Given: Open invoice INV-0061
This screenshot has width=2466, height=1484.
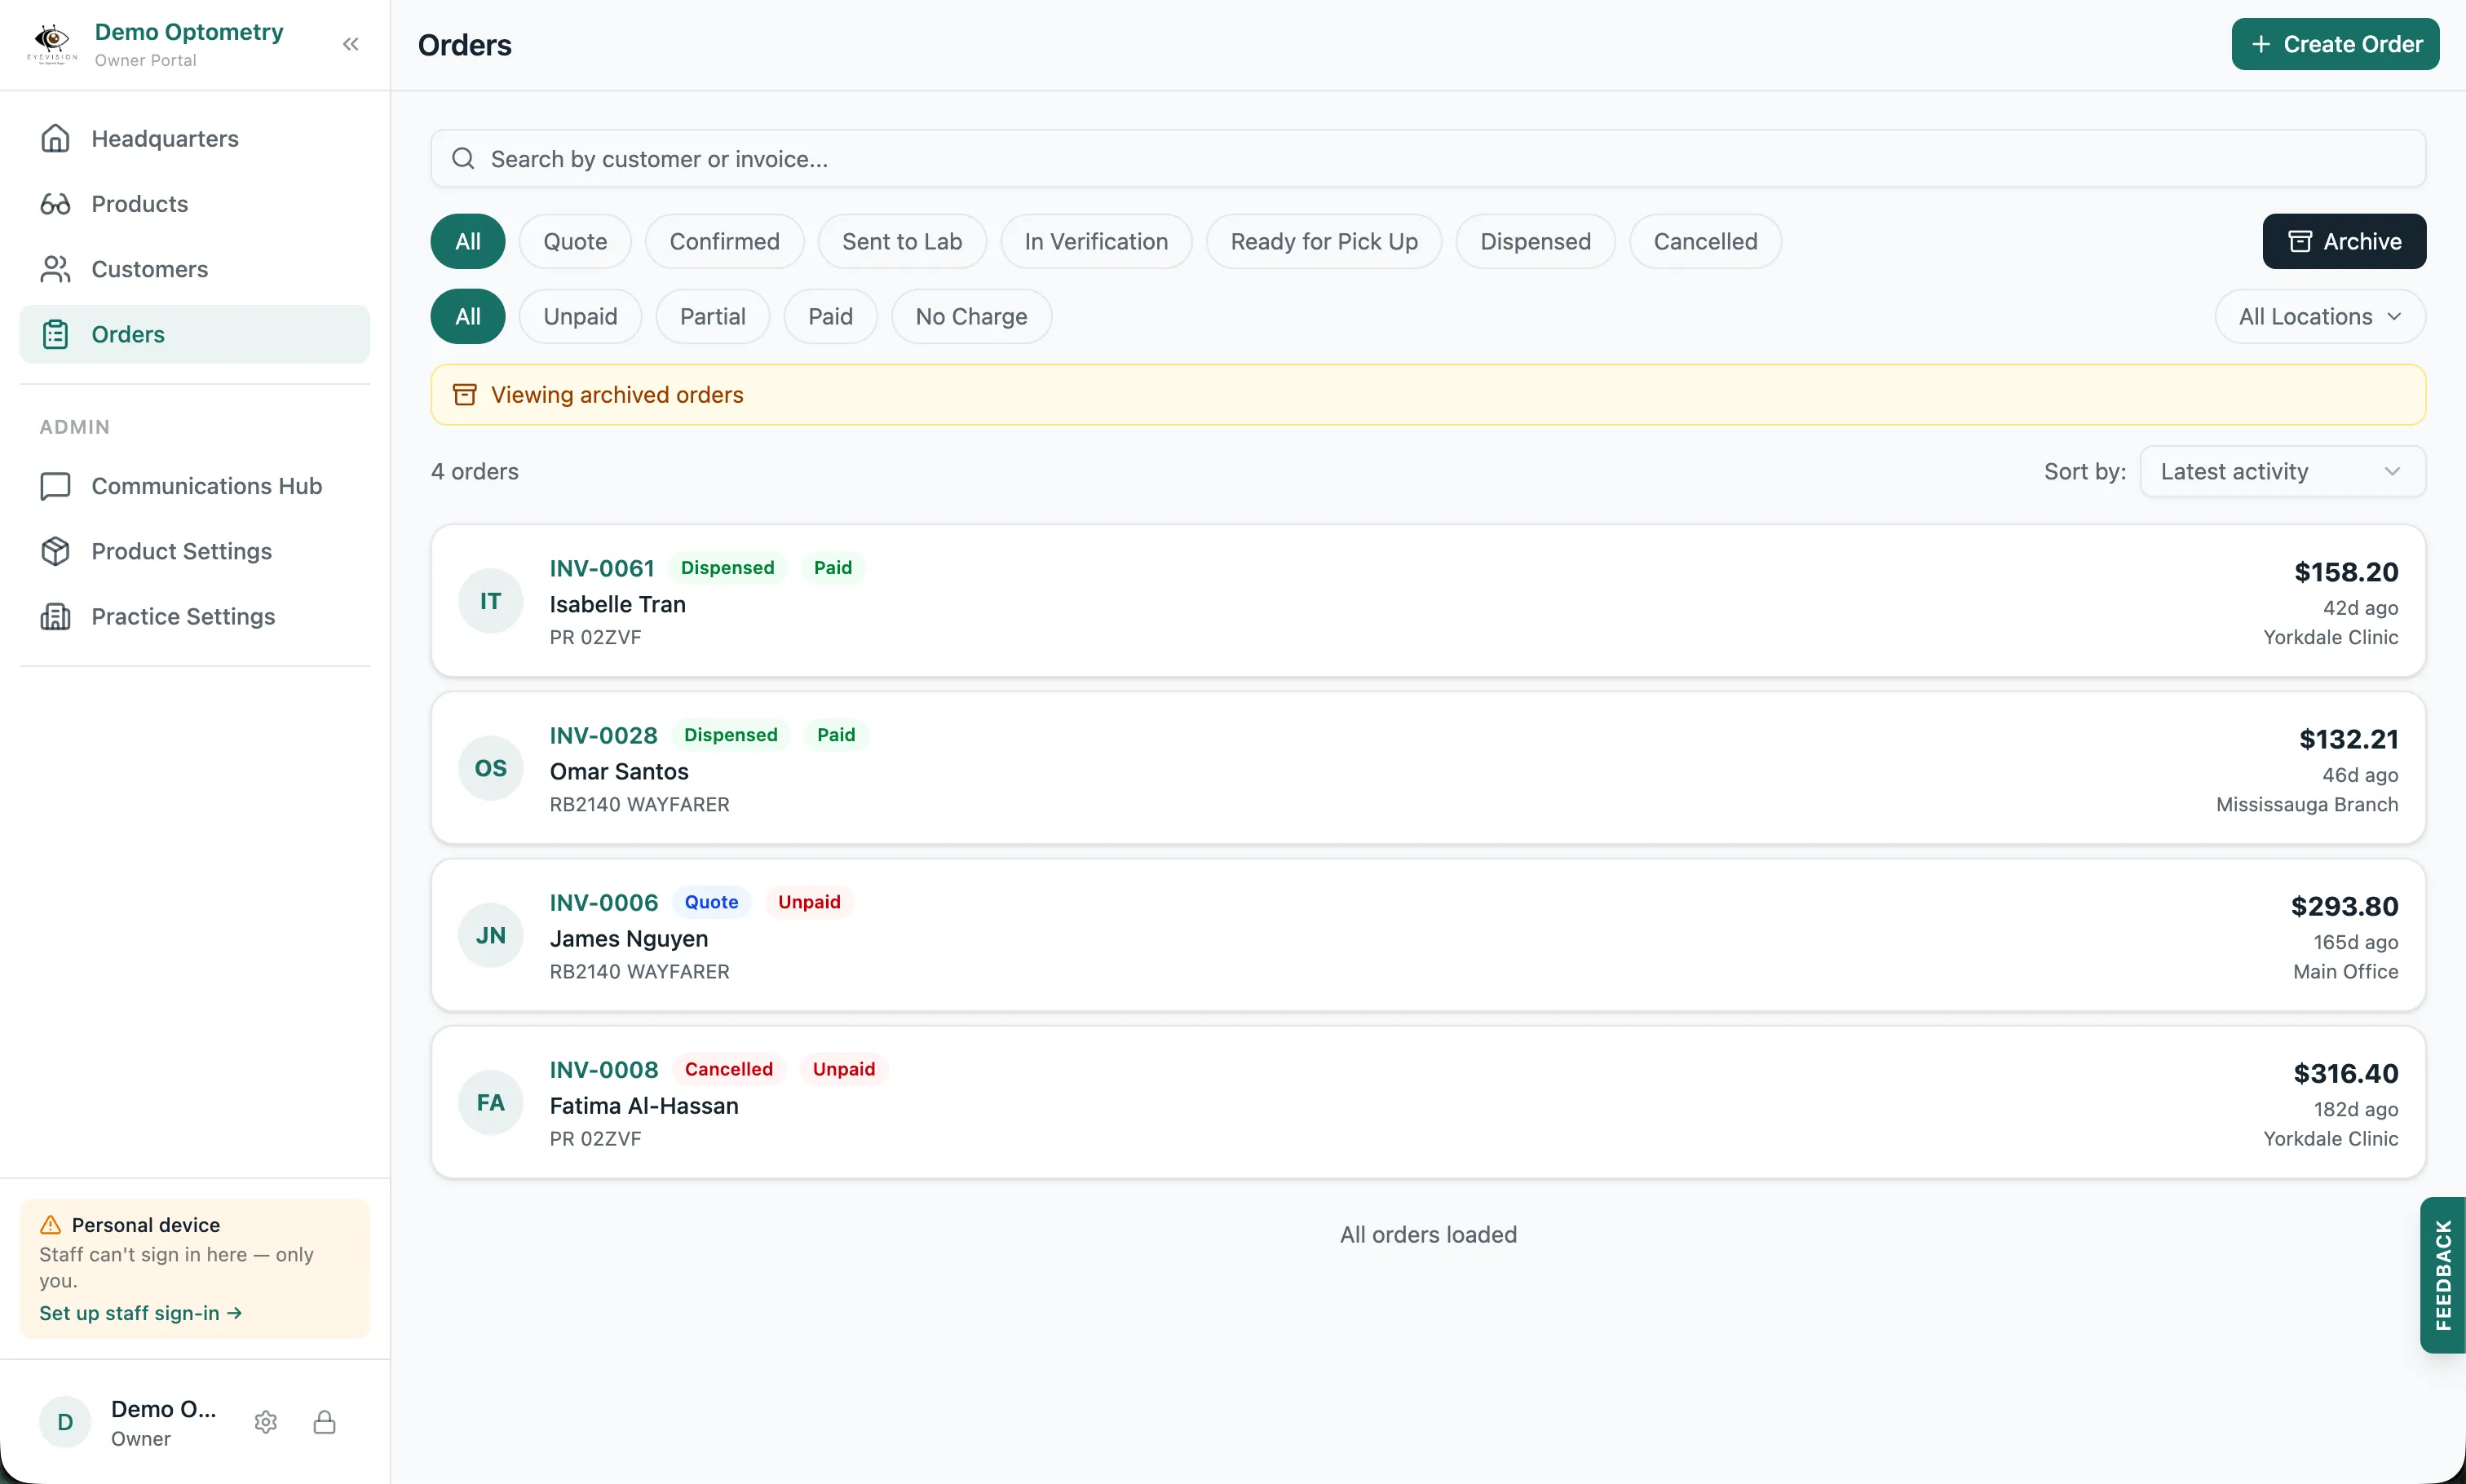Looking at the screenshot, I should coord(601,568).
